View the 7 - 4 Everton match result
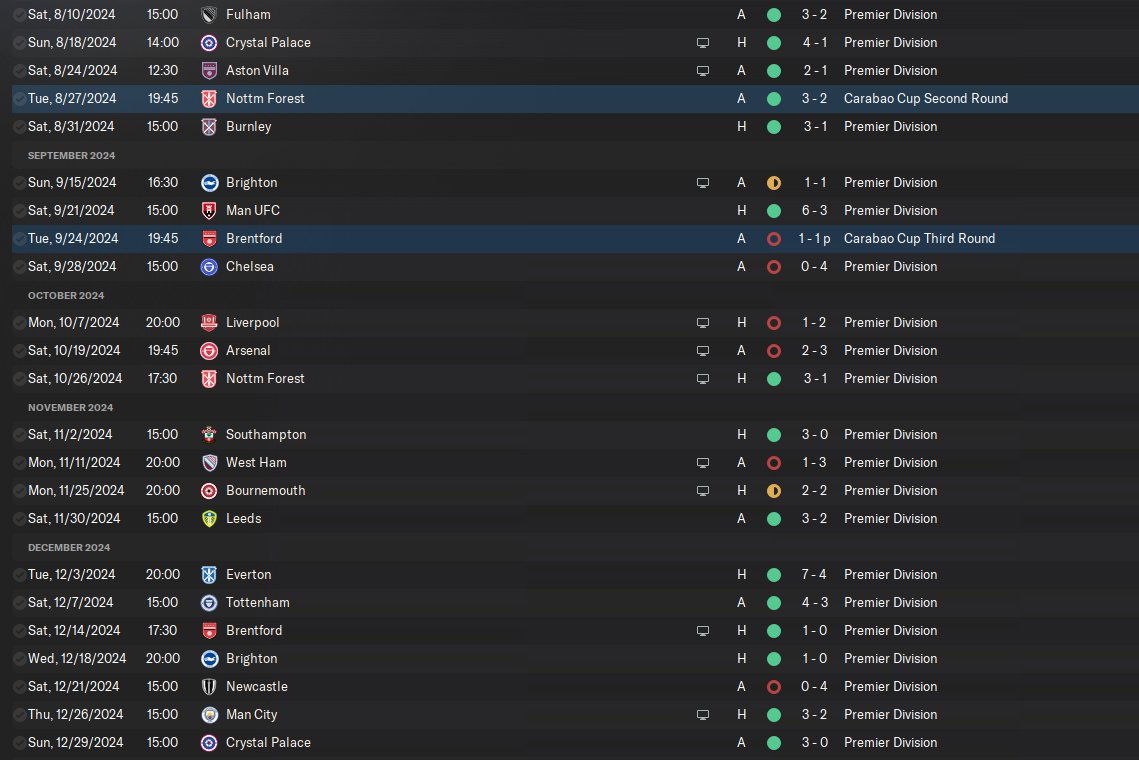Screen dimensions: 1139x760 813,575
